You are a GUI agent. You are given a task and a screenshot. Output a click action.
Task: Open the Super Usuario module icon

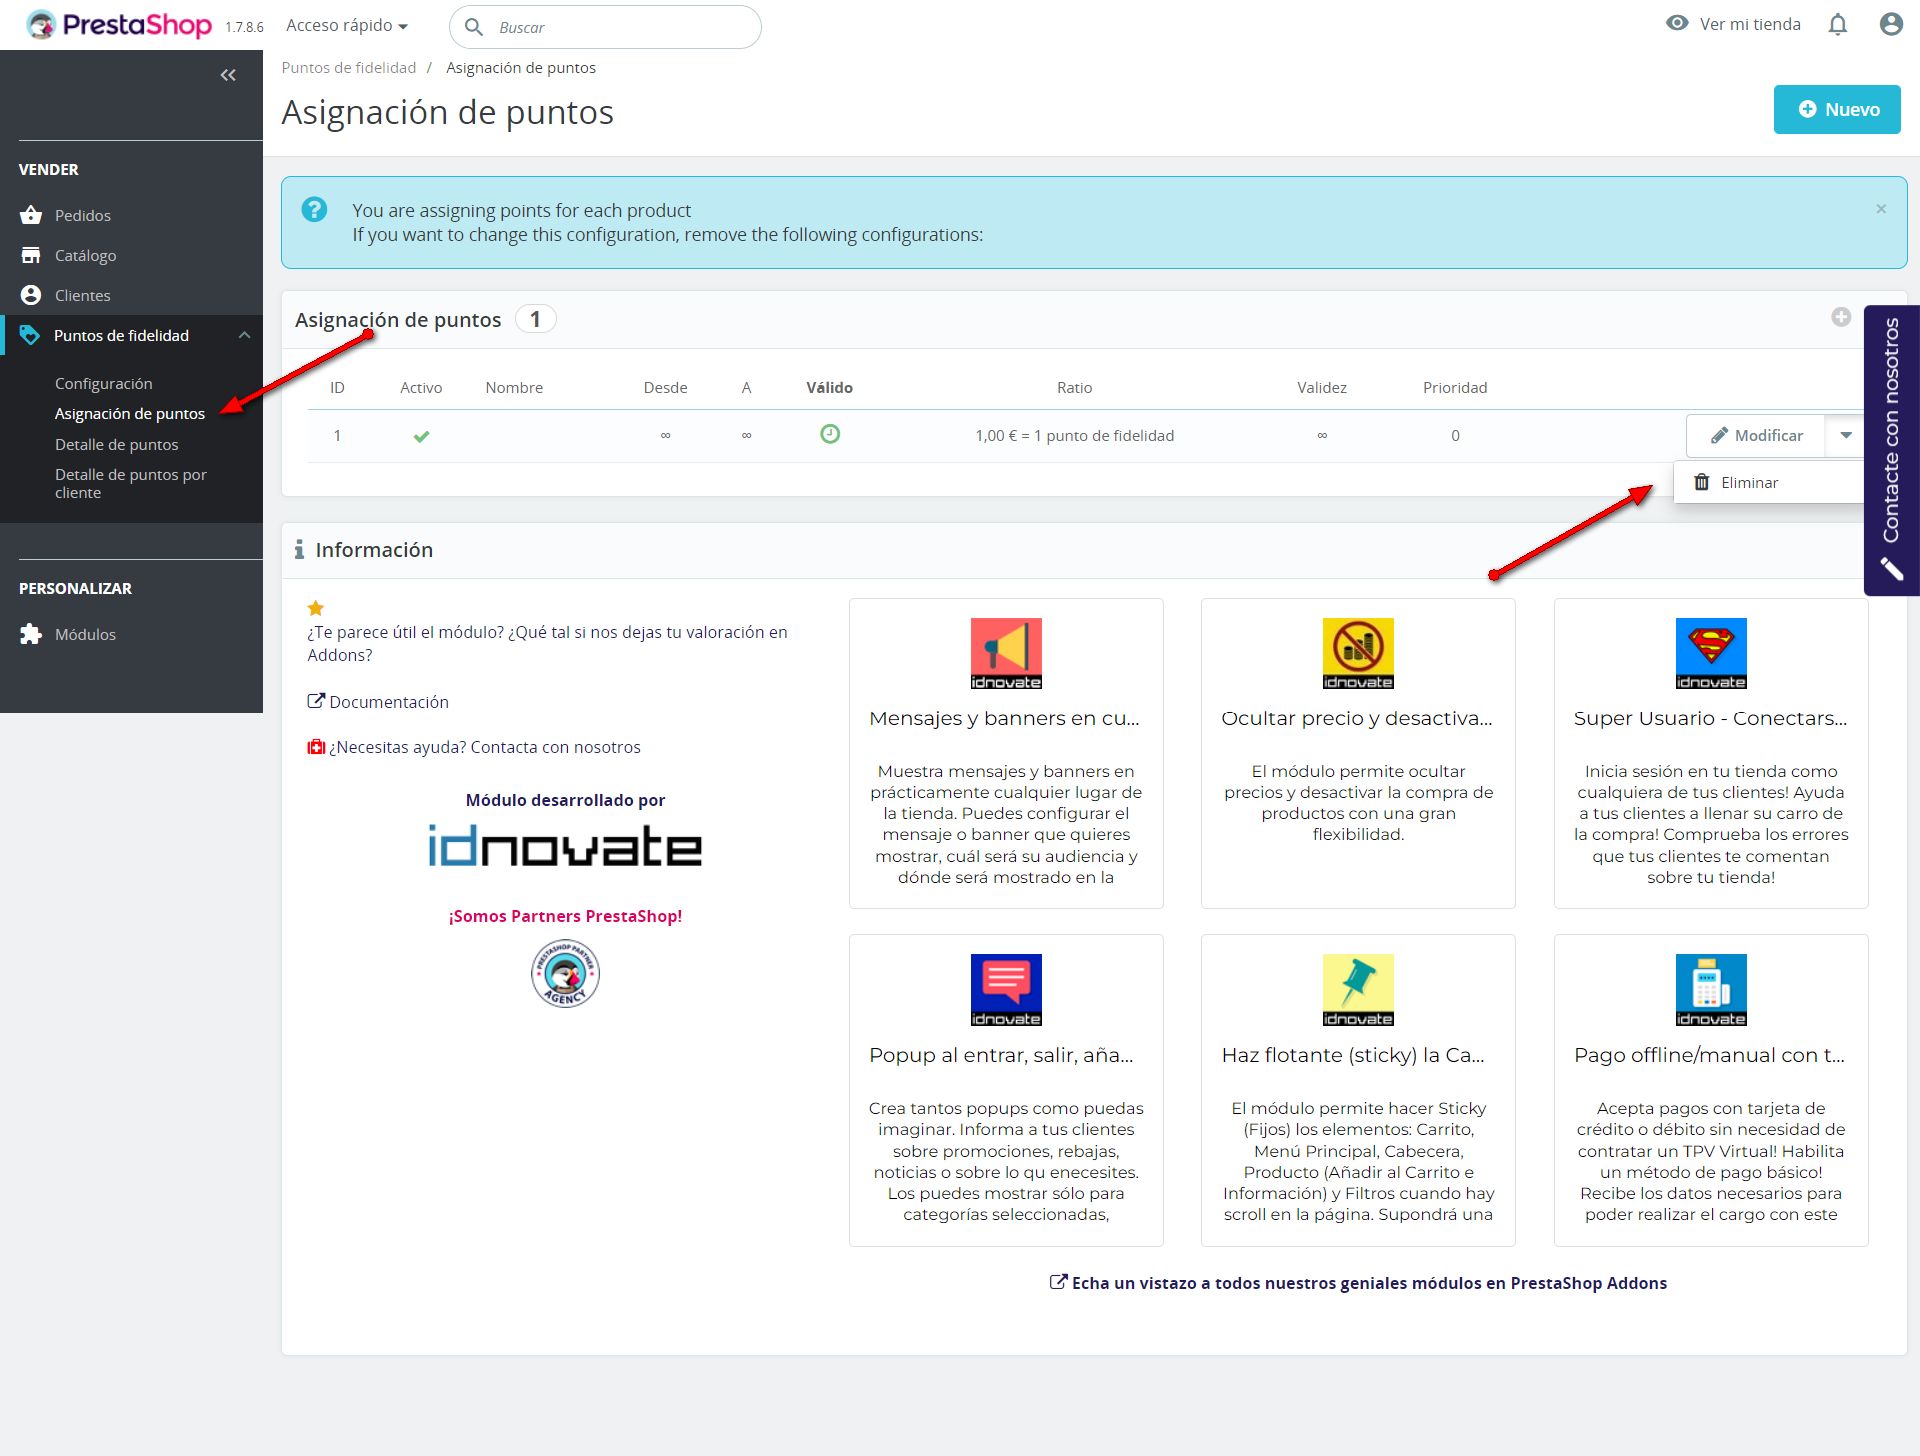tap(1710, 653)
